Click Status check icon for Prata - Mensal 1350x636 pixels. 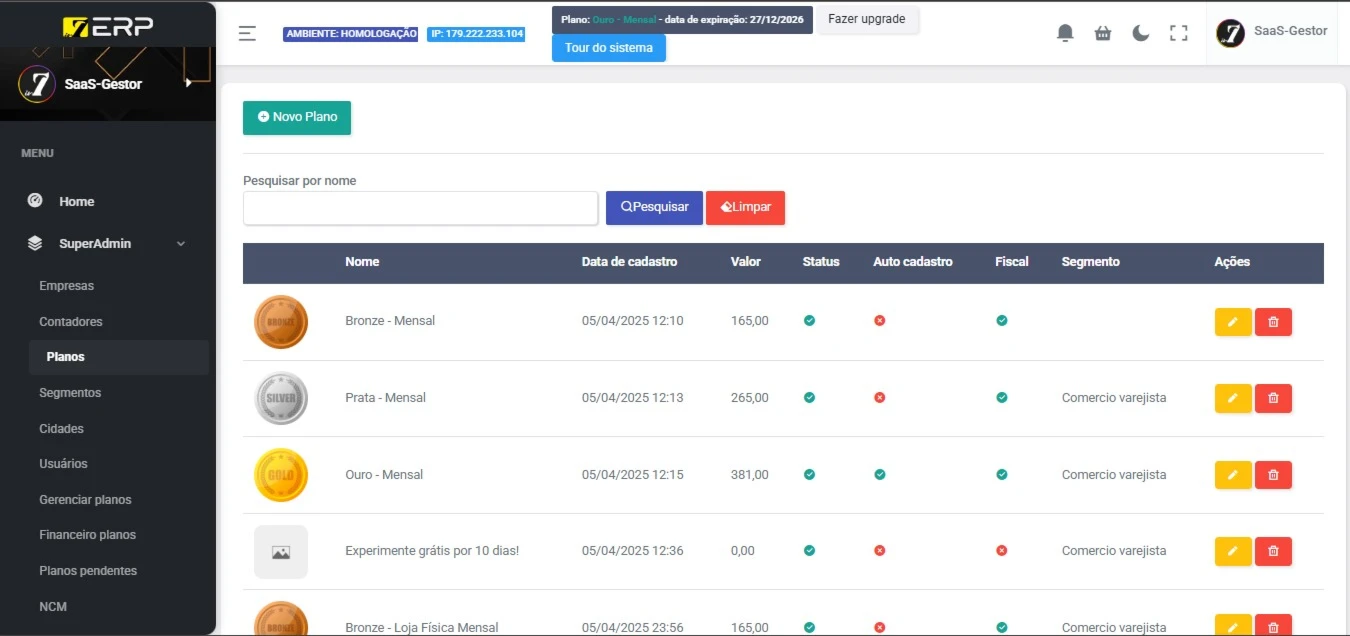[809, 398]
